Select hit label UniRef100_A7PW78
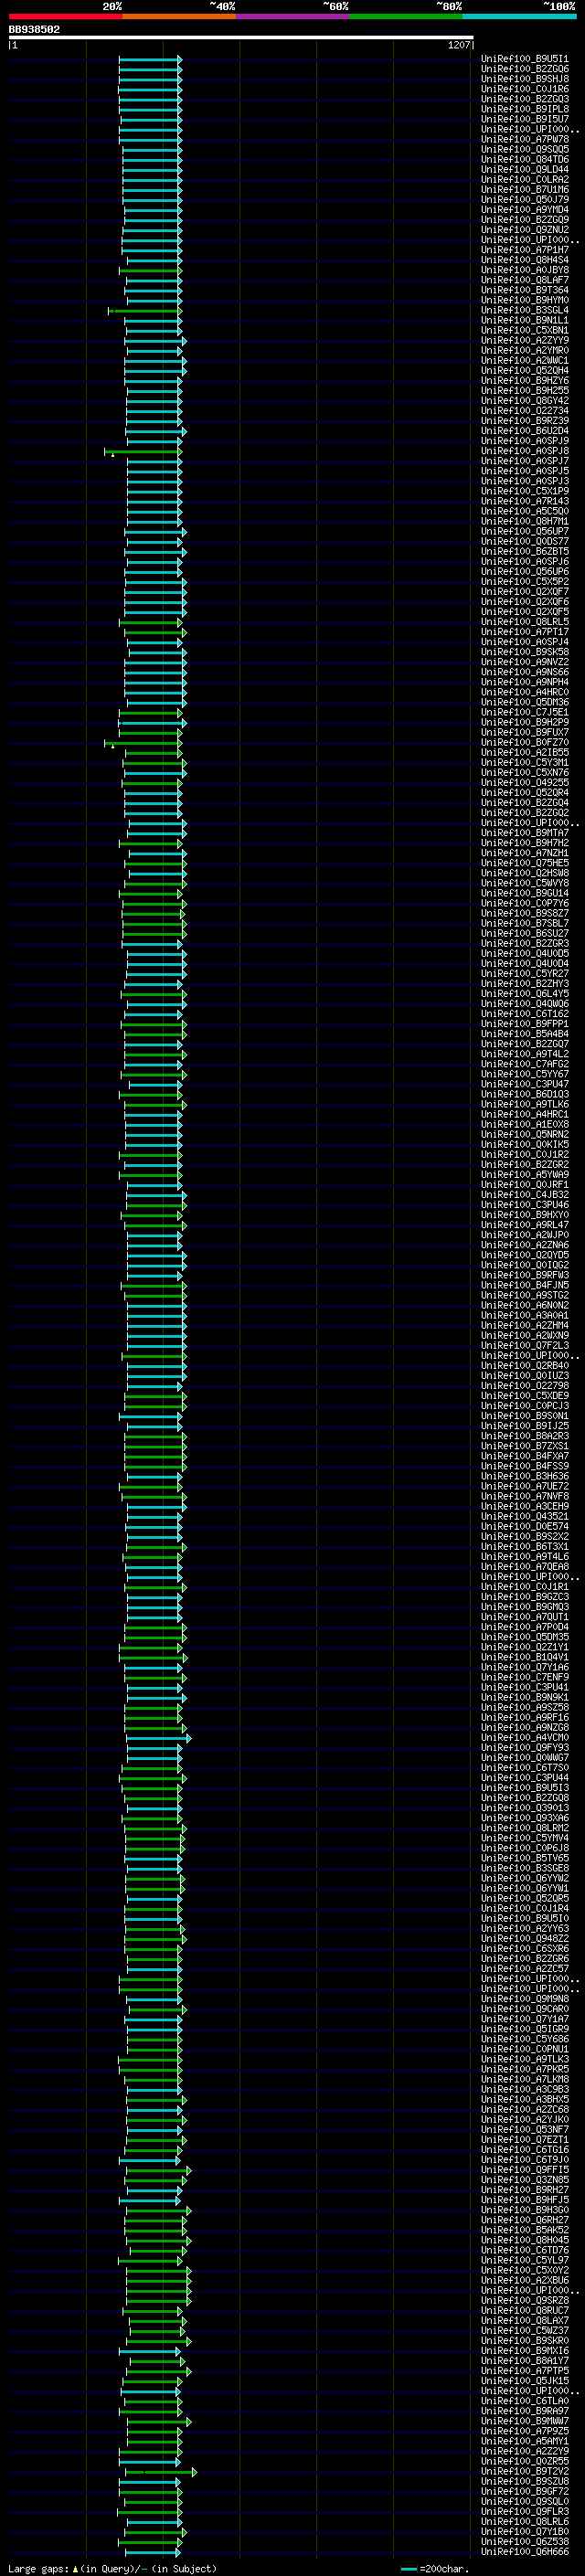 (525, 139)
